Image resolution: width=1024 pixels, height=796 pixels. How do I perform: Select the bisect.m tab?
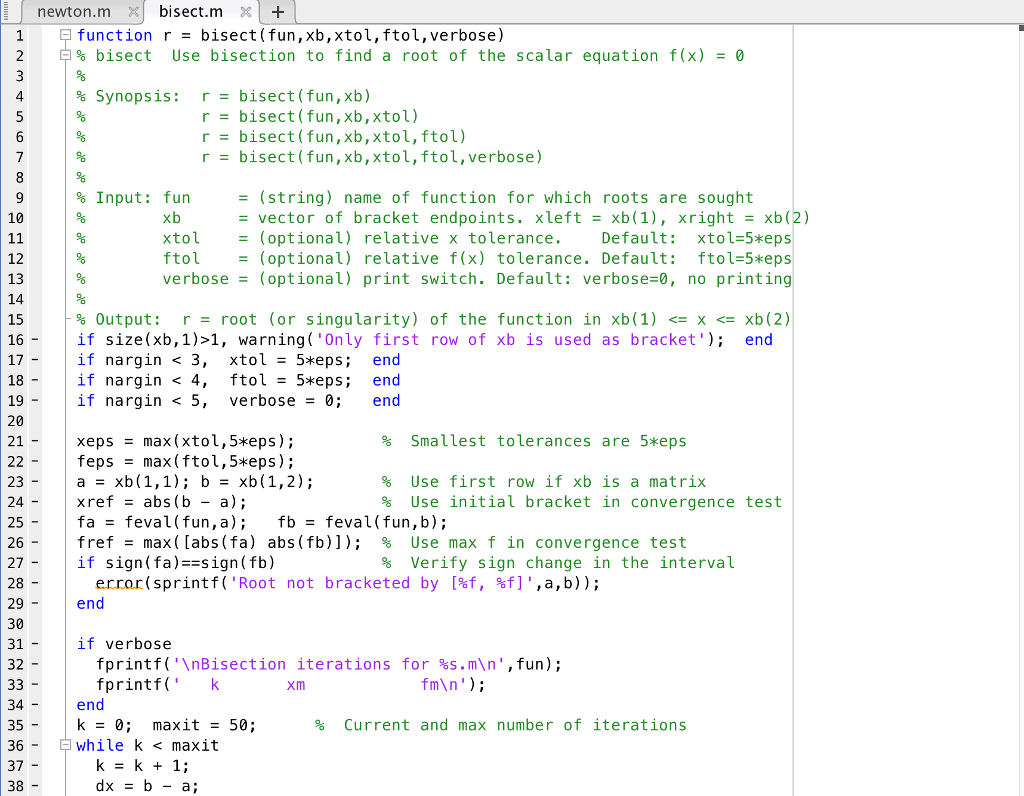pos(190,12)
